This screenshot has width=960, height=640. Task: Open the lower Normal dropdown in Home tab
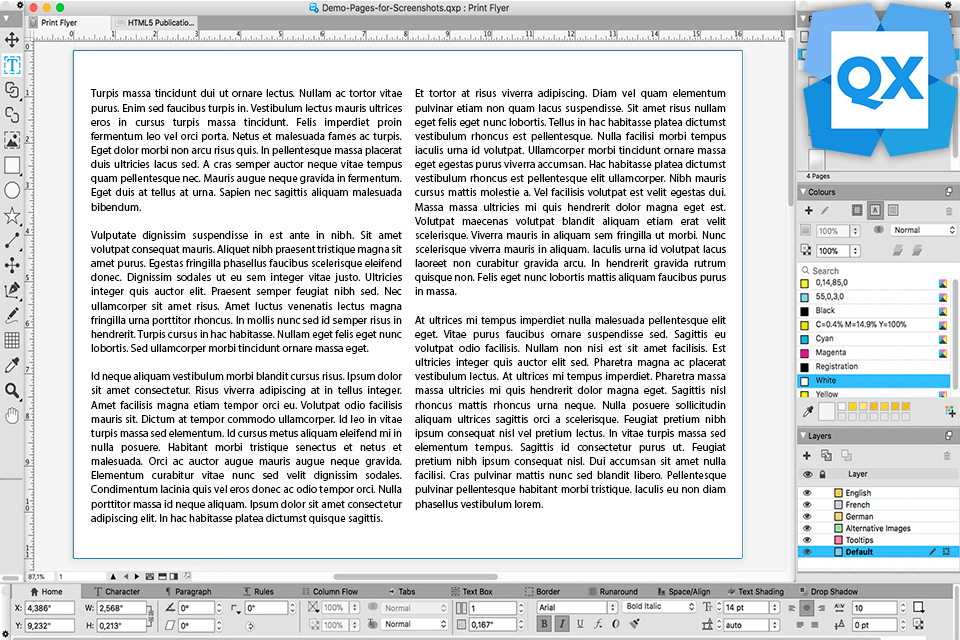[414, 624]
